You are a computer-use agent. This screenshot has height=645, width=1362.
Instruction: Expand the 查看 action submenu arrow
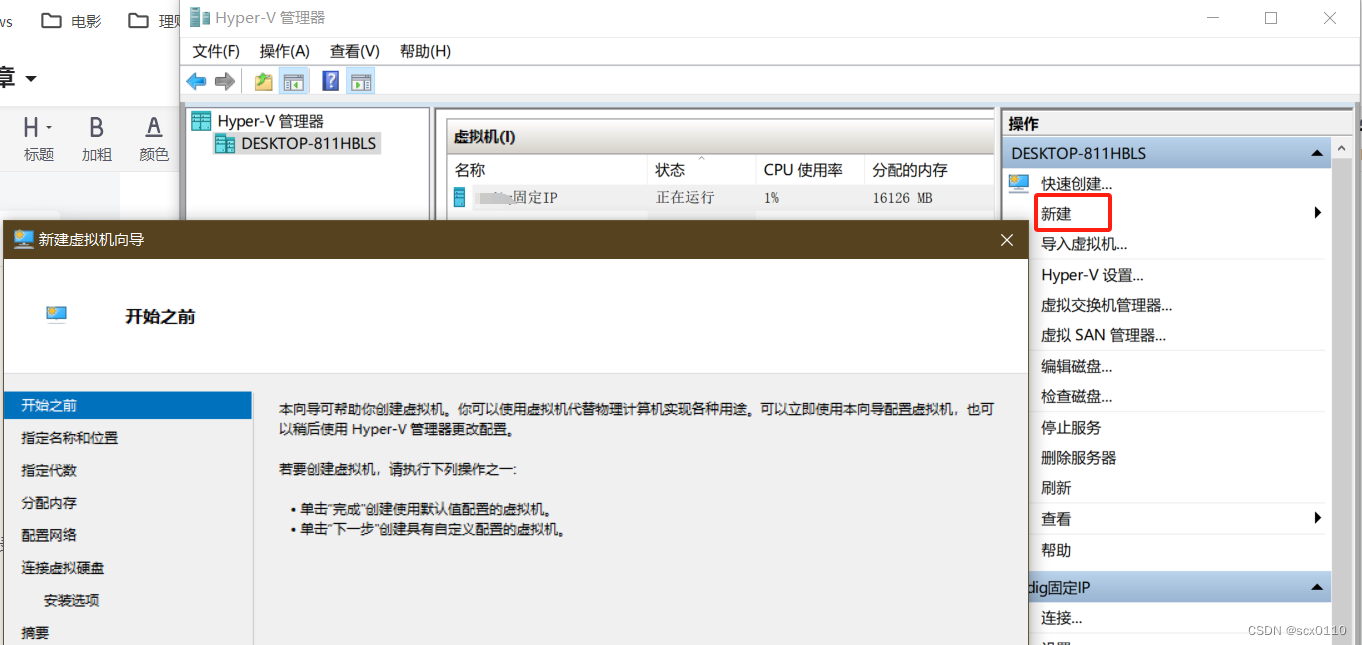pyautogui.click(x=1318, y=519)
